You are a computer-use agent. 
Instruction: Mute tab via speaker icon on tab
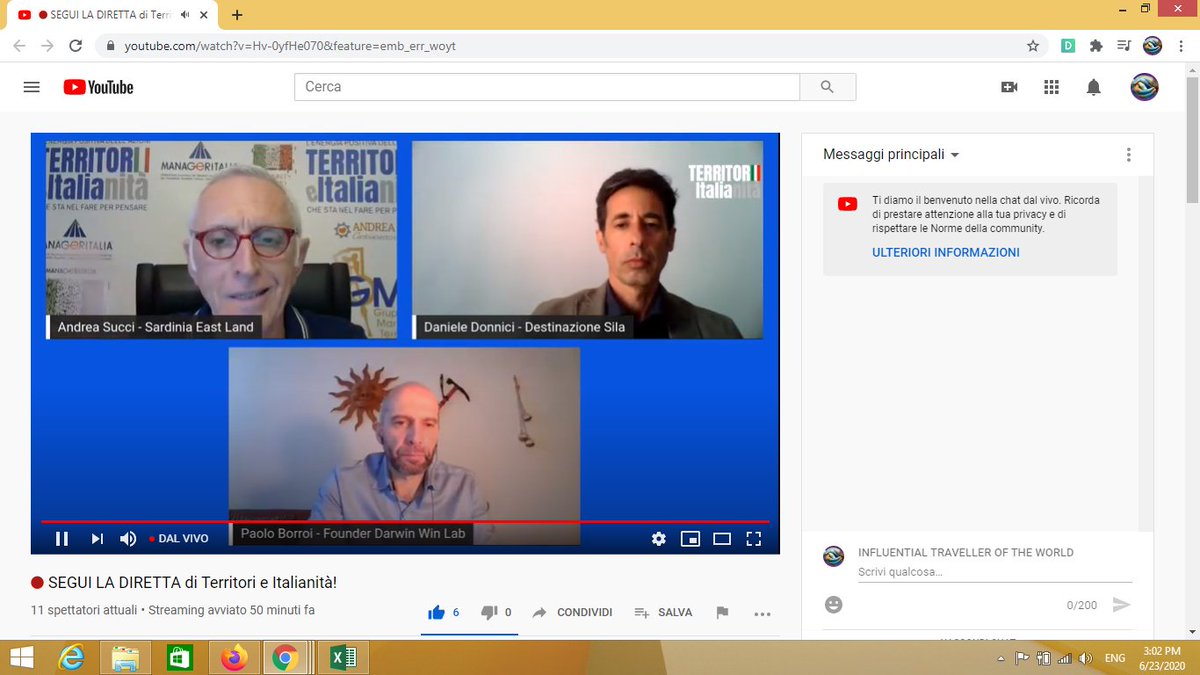pos(185,15)
